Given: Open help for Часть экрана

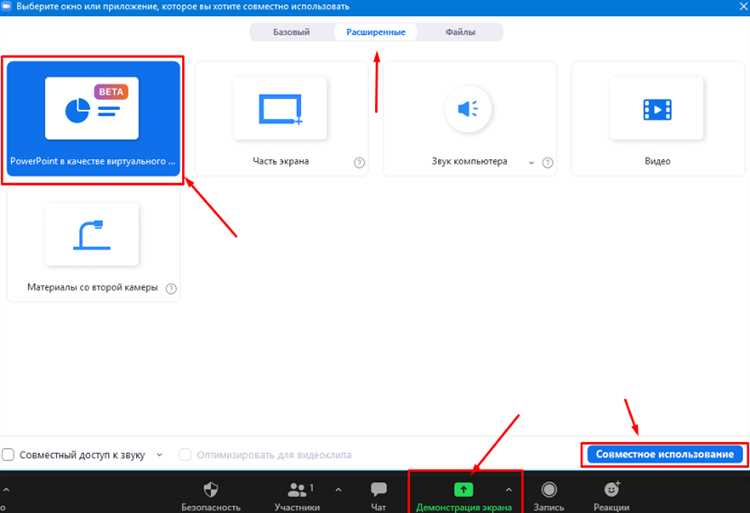Looking at the screenshot, I should [359, 163].
